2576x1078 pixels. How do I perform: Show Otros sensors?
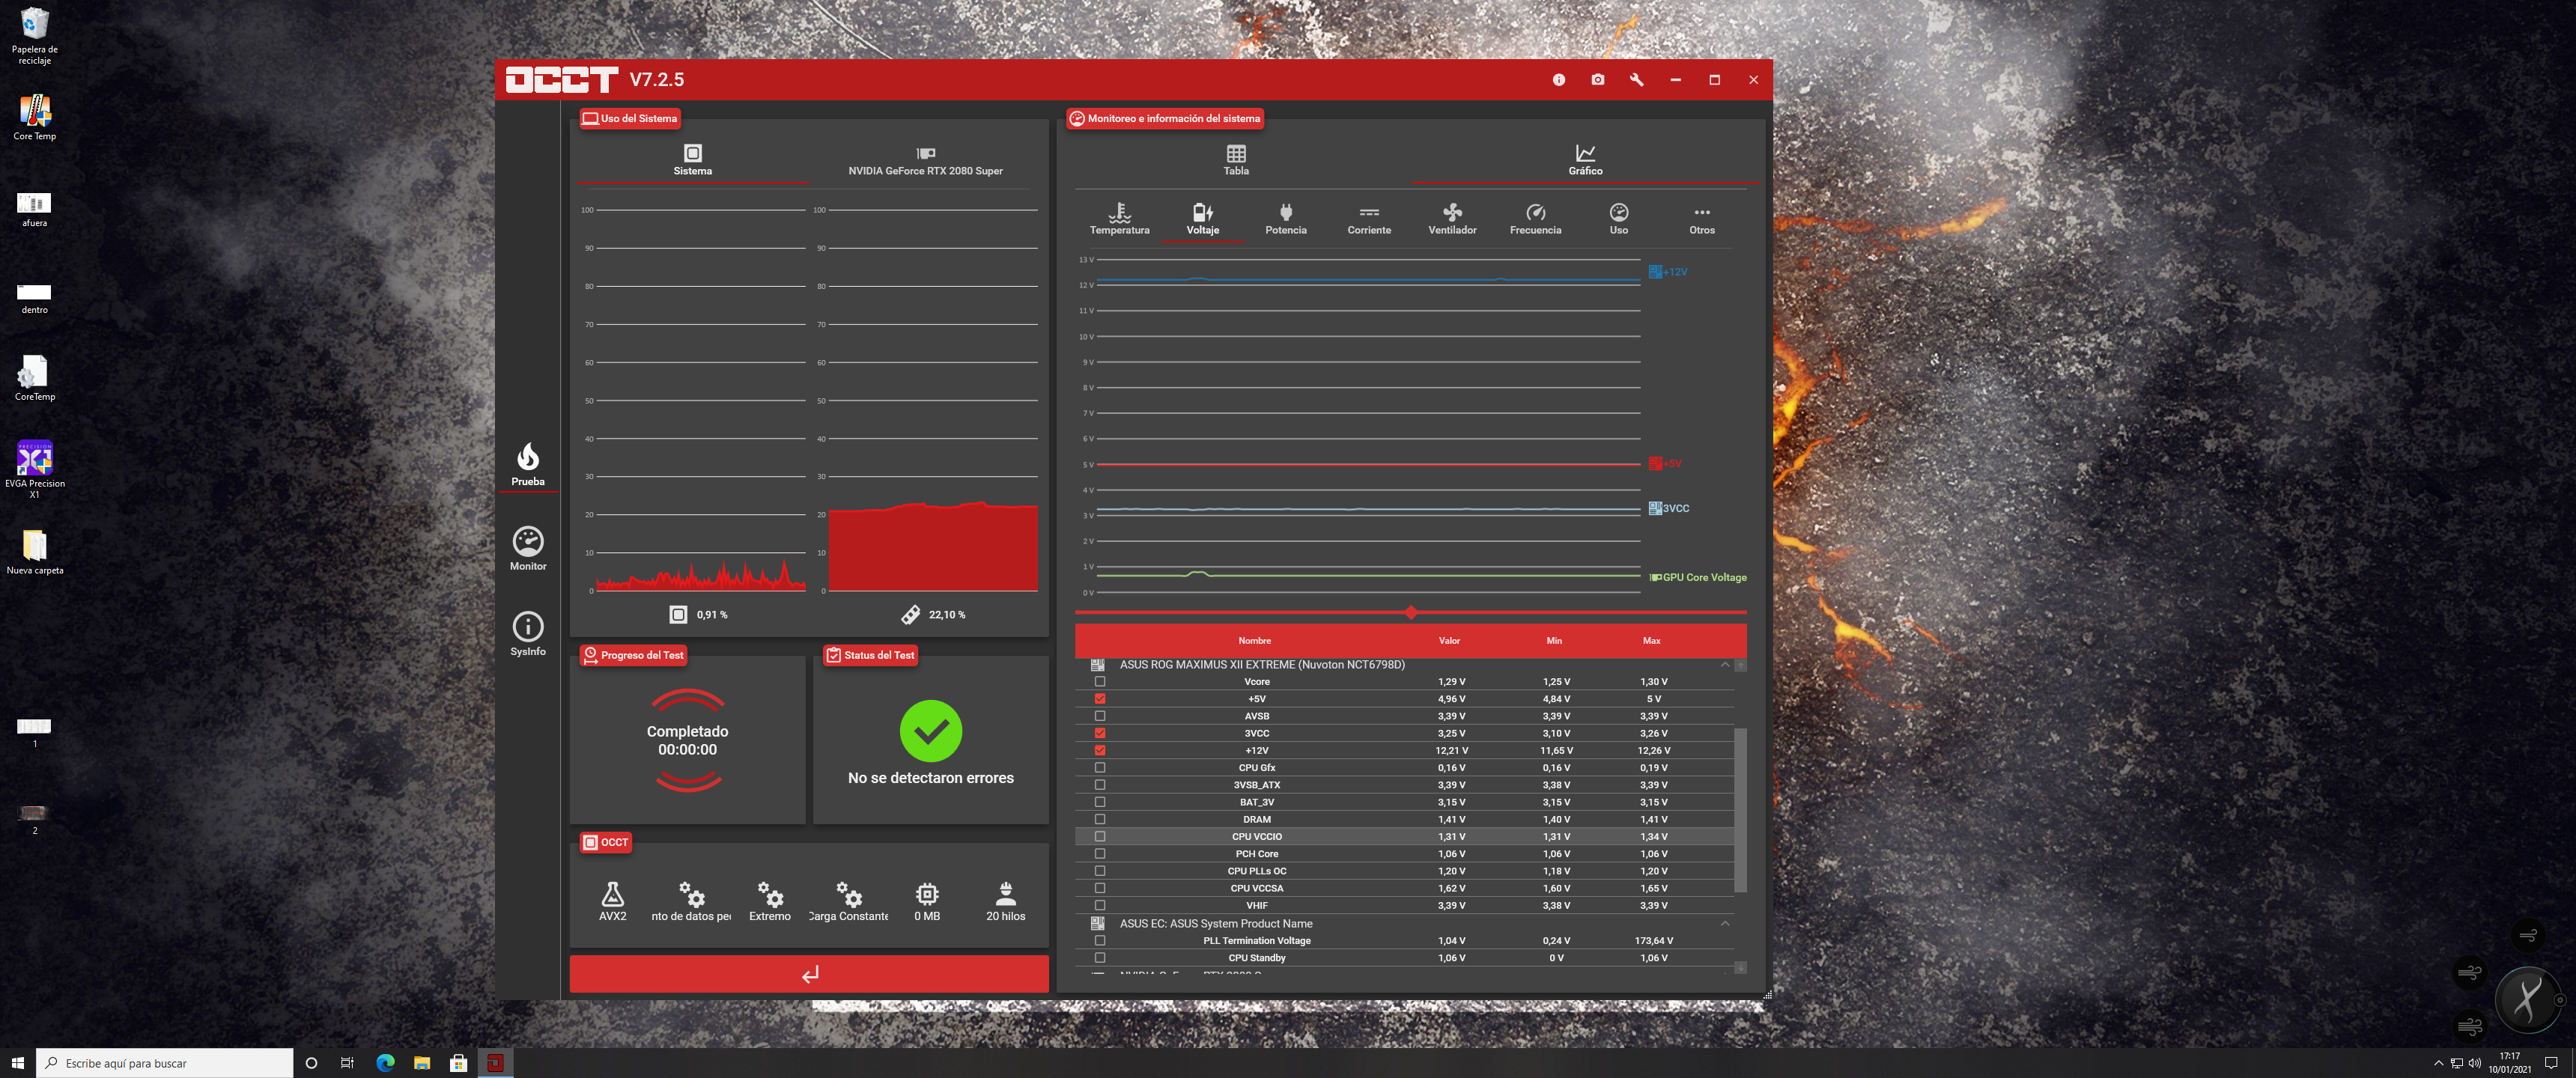point(1701,219)
